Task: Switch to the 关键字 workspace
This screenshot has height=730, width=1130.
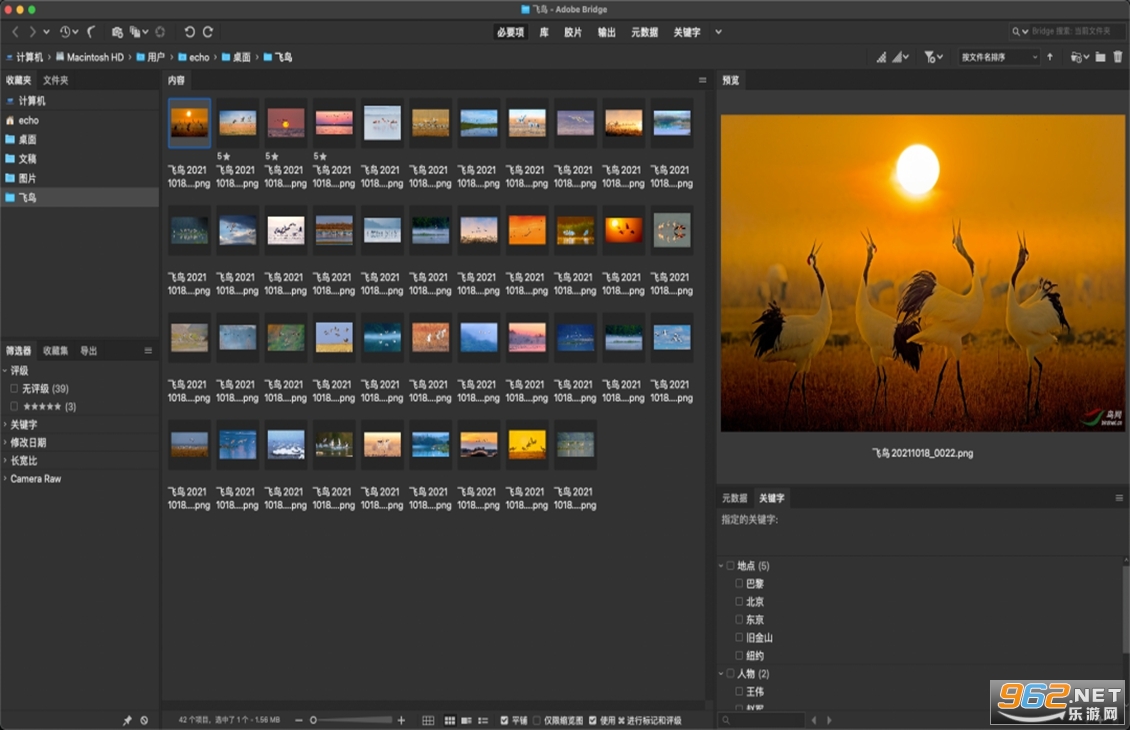Action: 687,32
